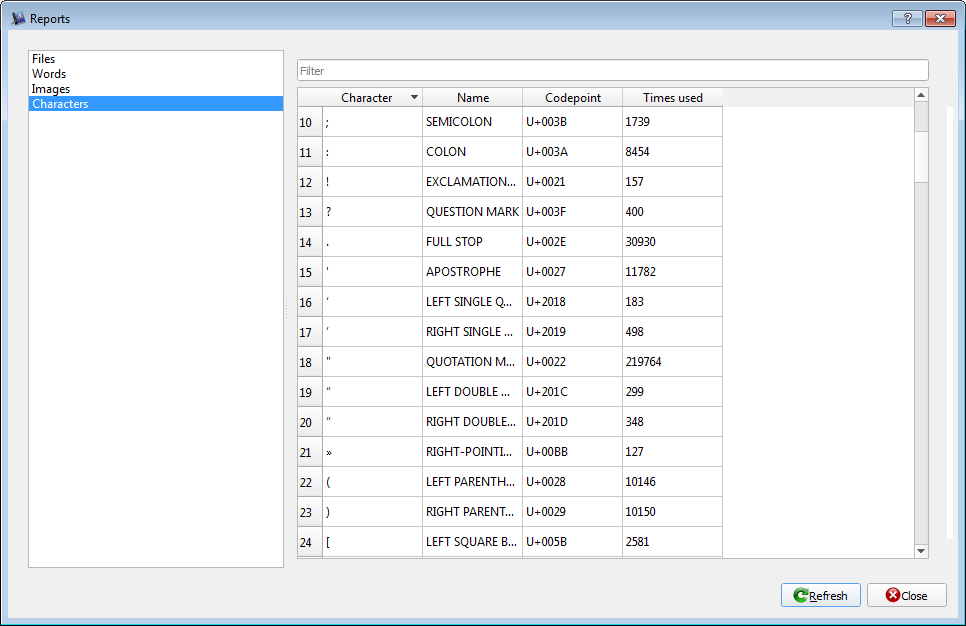Select row header 15
The height and width of the screenshot is (626, 966).
(310, 272)
